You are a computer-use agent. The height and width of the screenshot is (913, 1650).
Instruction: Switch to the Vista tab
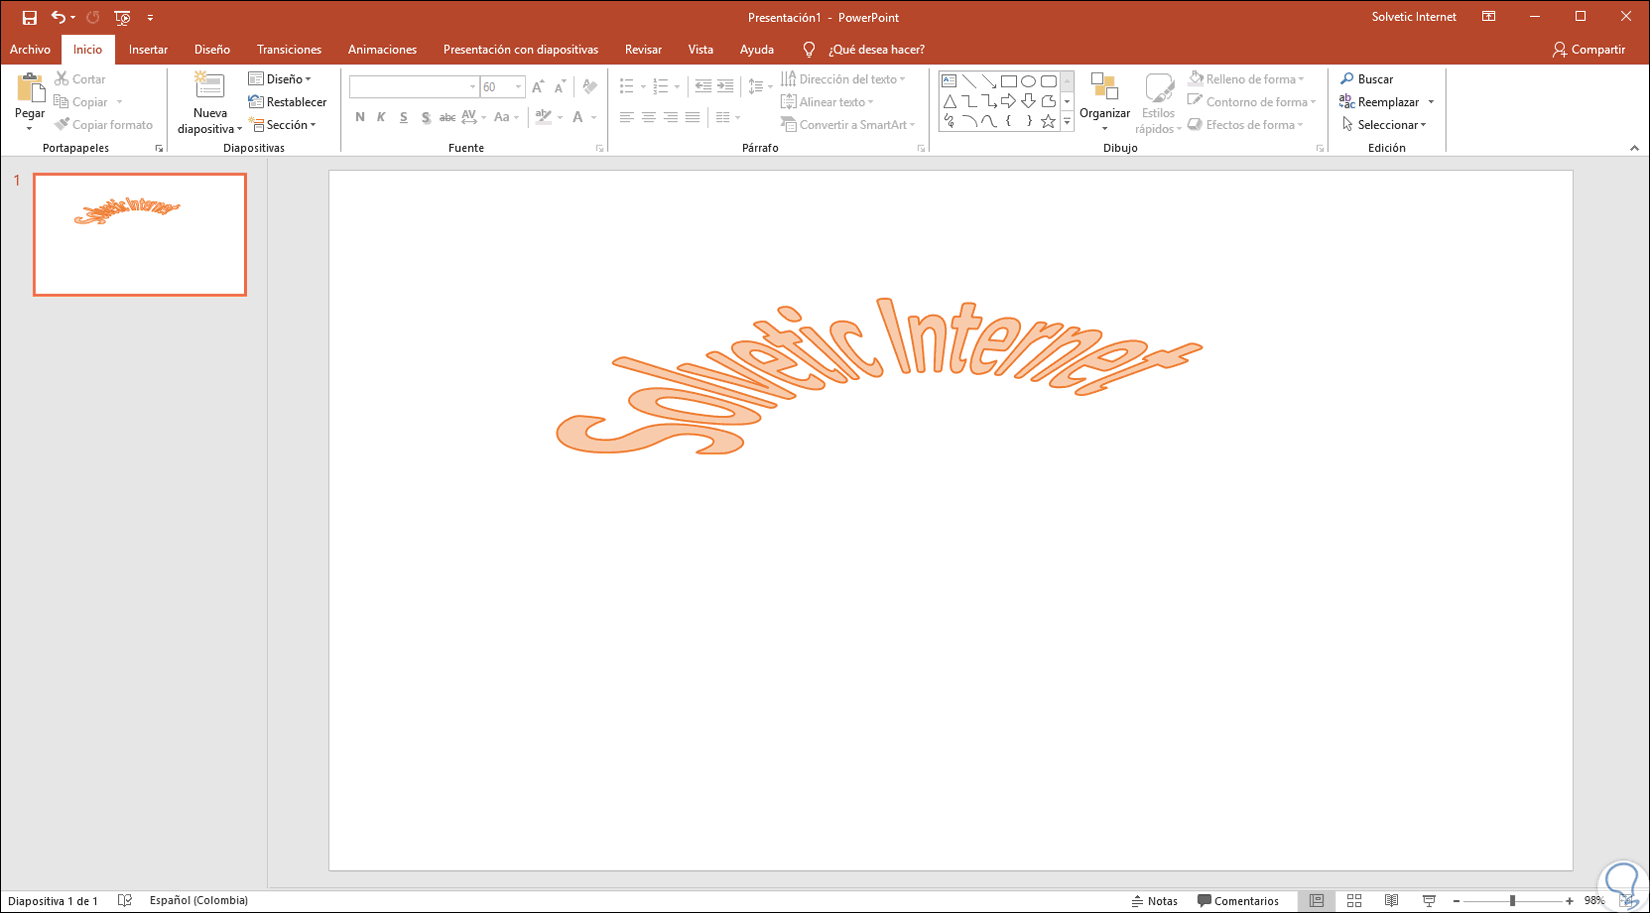(x=701, y=49)
